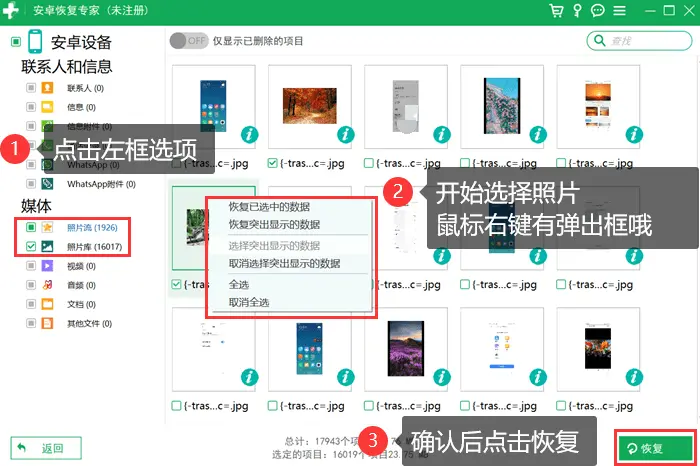Check the 其他文件 (0) checkbox

click(x=31, y=323)
